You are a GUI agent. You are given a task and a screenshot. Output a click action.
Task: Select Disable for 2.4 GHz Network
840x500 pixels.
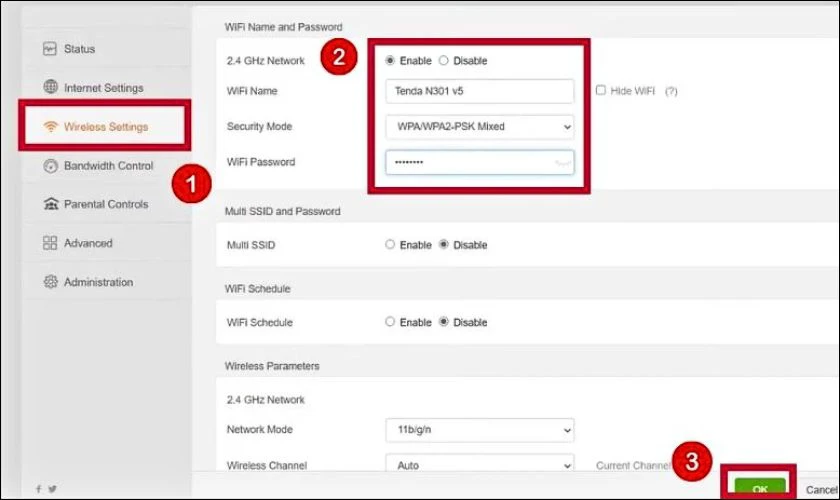point(444,61)
